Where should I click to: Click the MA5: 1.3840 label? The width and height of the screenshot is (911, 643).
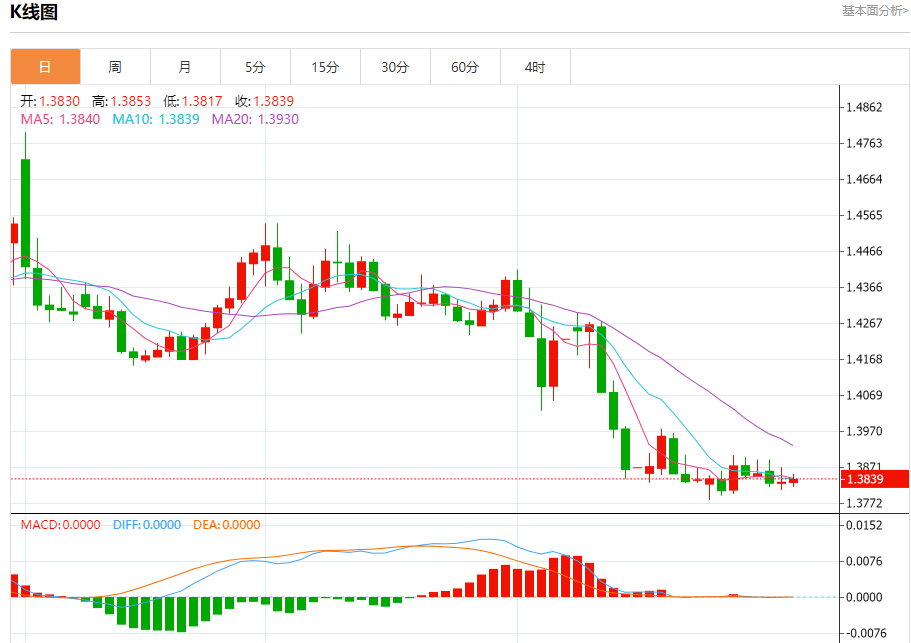click(60, 119)
